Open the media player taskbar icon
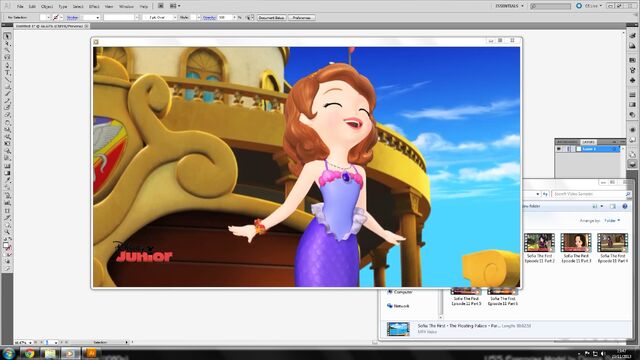 [70, 353]
